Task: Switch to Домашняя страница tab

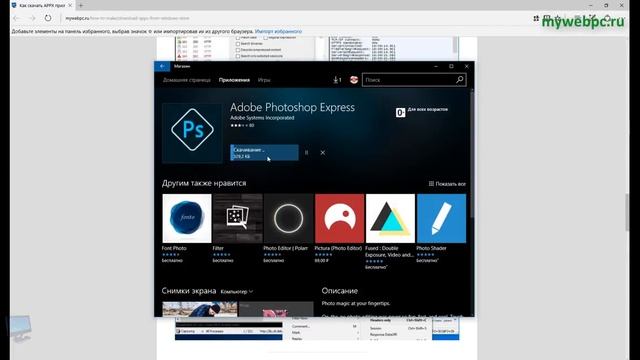Action: coord(187,80)
